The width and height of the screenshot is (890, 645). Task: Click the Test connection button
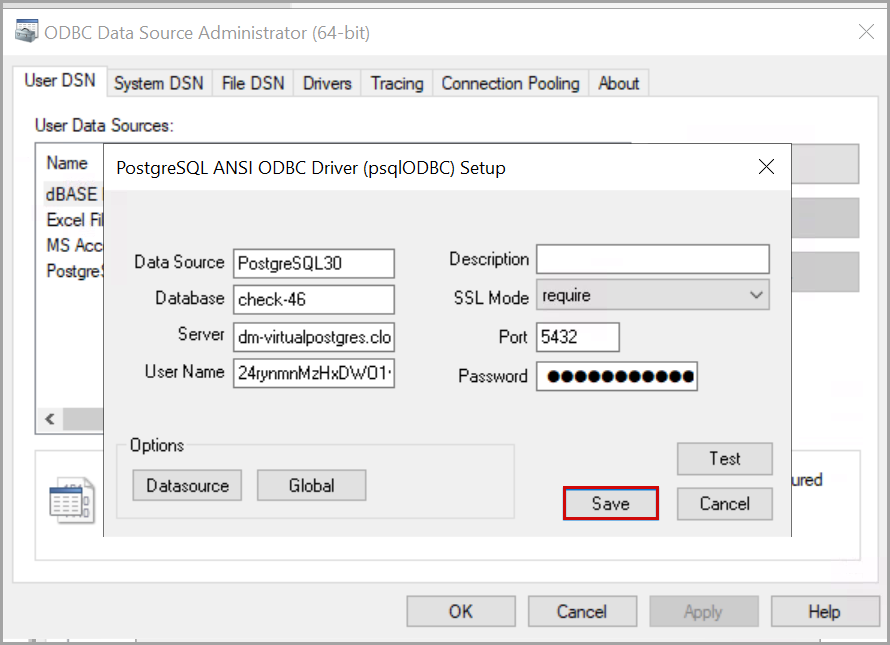[724, 459]
